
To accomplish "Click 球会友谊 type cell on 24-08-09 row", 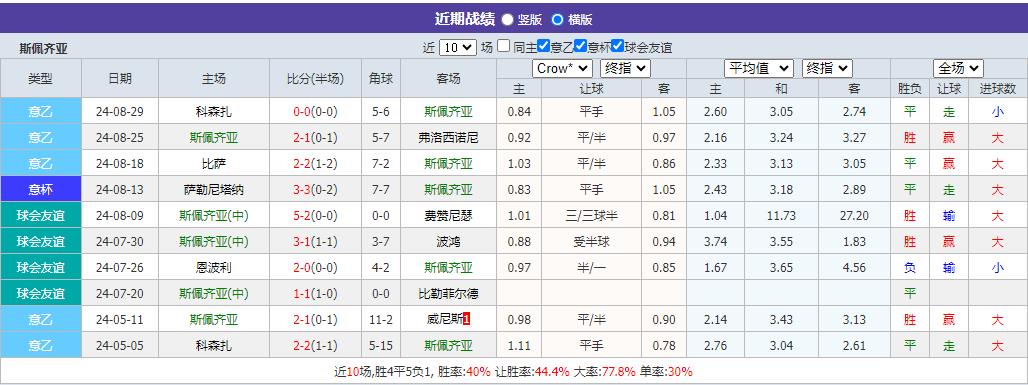I will pos(41,216).
